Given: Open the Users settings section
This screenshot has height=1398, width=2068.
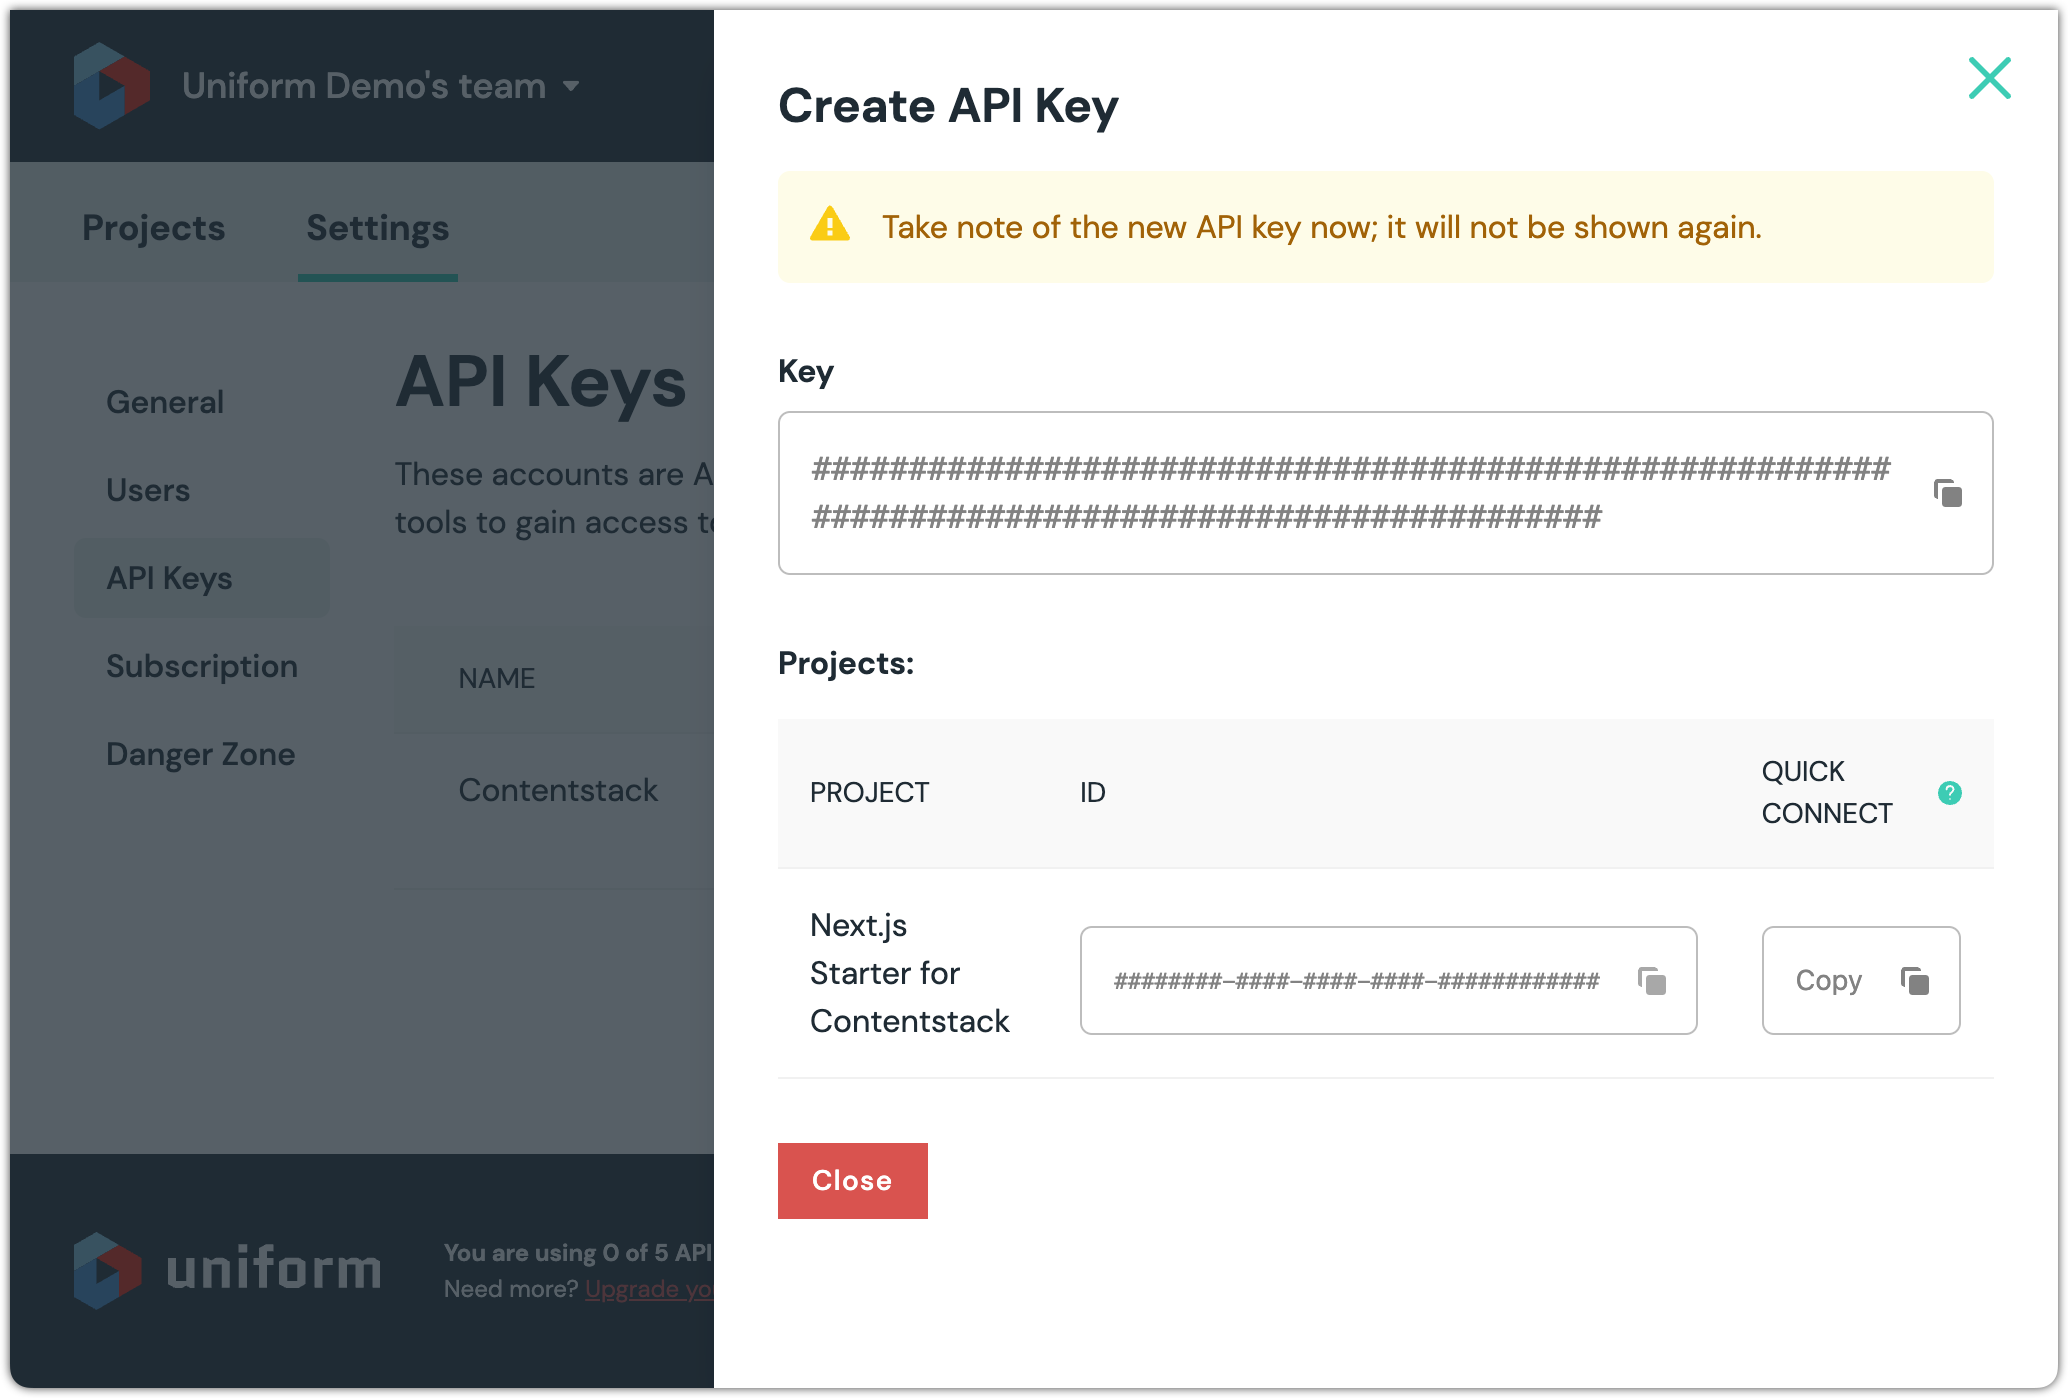Looking at the screenshot, I should click(x=148, y=490).
